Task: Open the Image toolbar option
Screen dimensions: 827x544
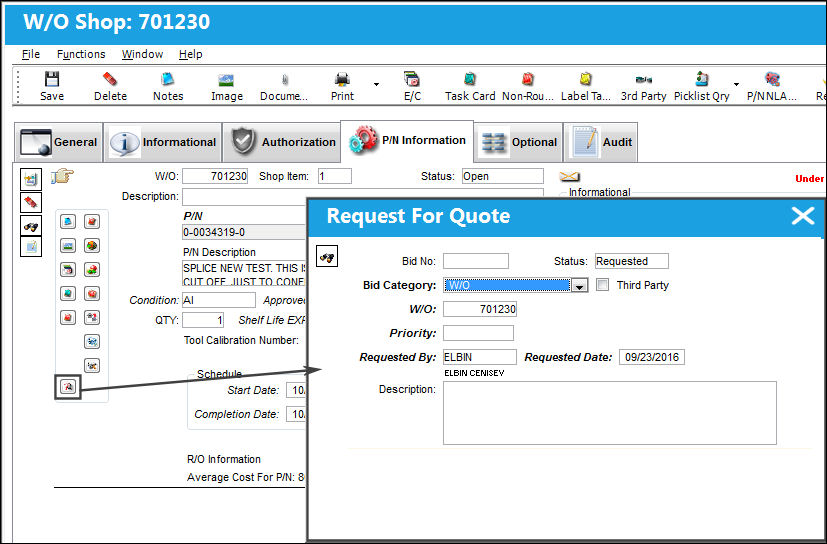Action: tap(227, 87)
